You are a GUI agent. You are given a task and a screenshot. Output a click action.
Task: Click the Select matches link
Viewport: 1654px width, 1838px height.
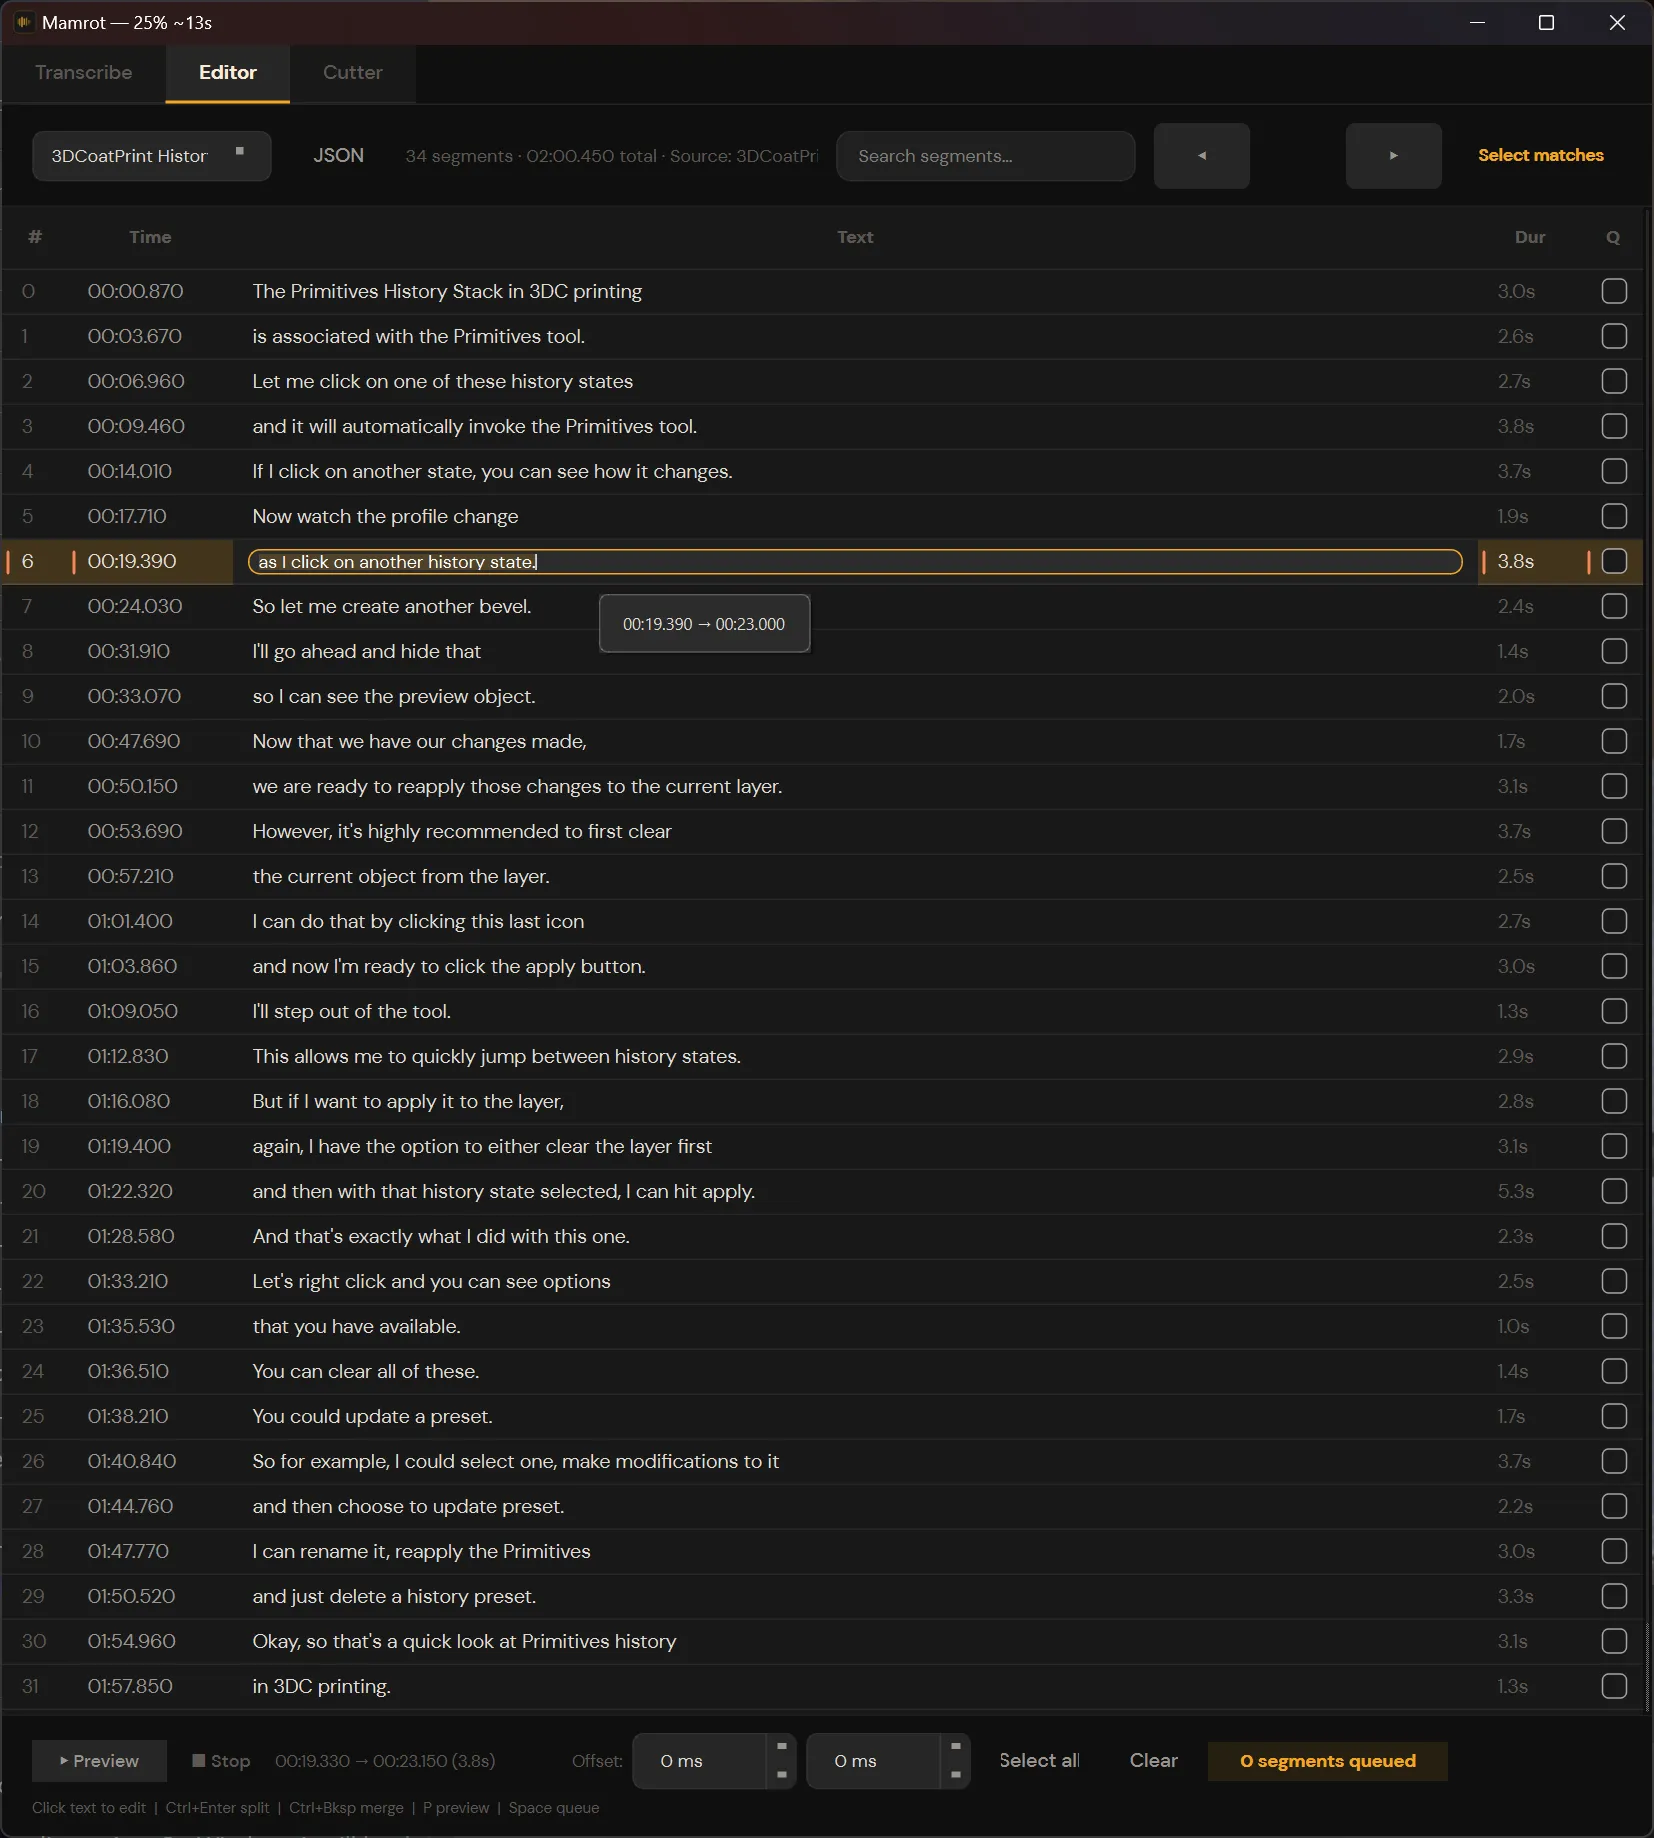tap(1540, 155)
